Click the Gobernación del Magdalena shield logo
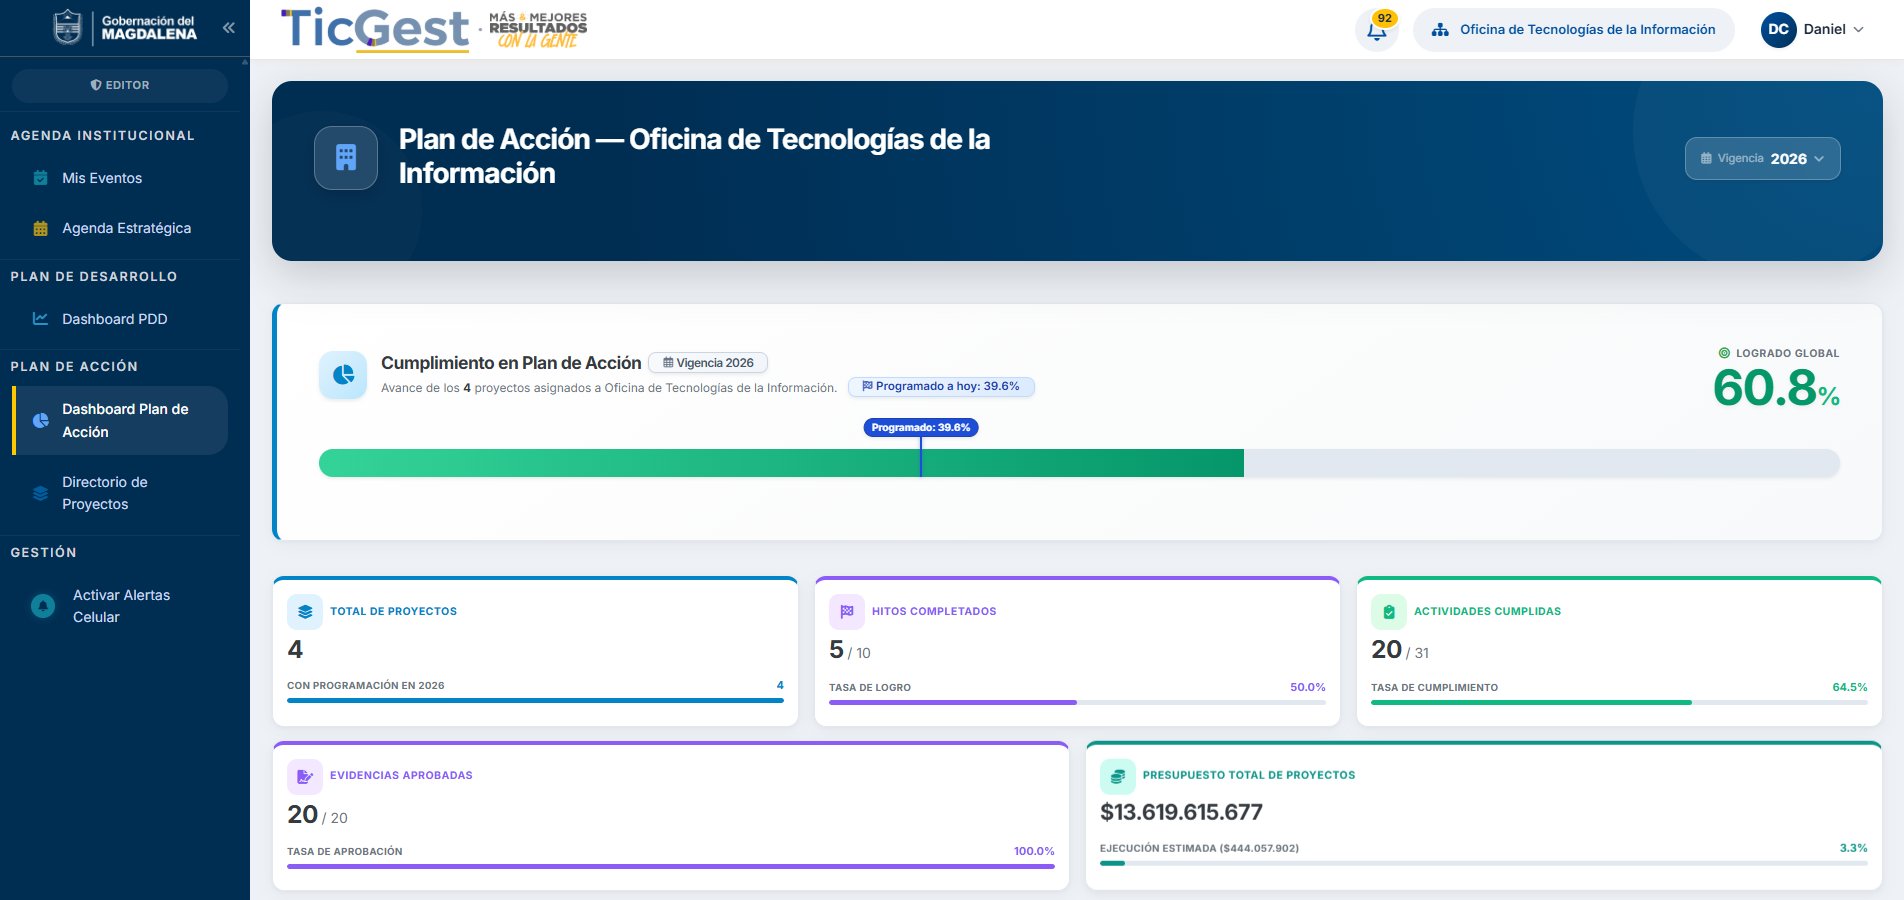The image size is (1904, 900). (x=67, y=27)
